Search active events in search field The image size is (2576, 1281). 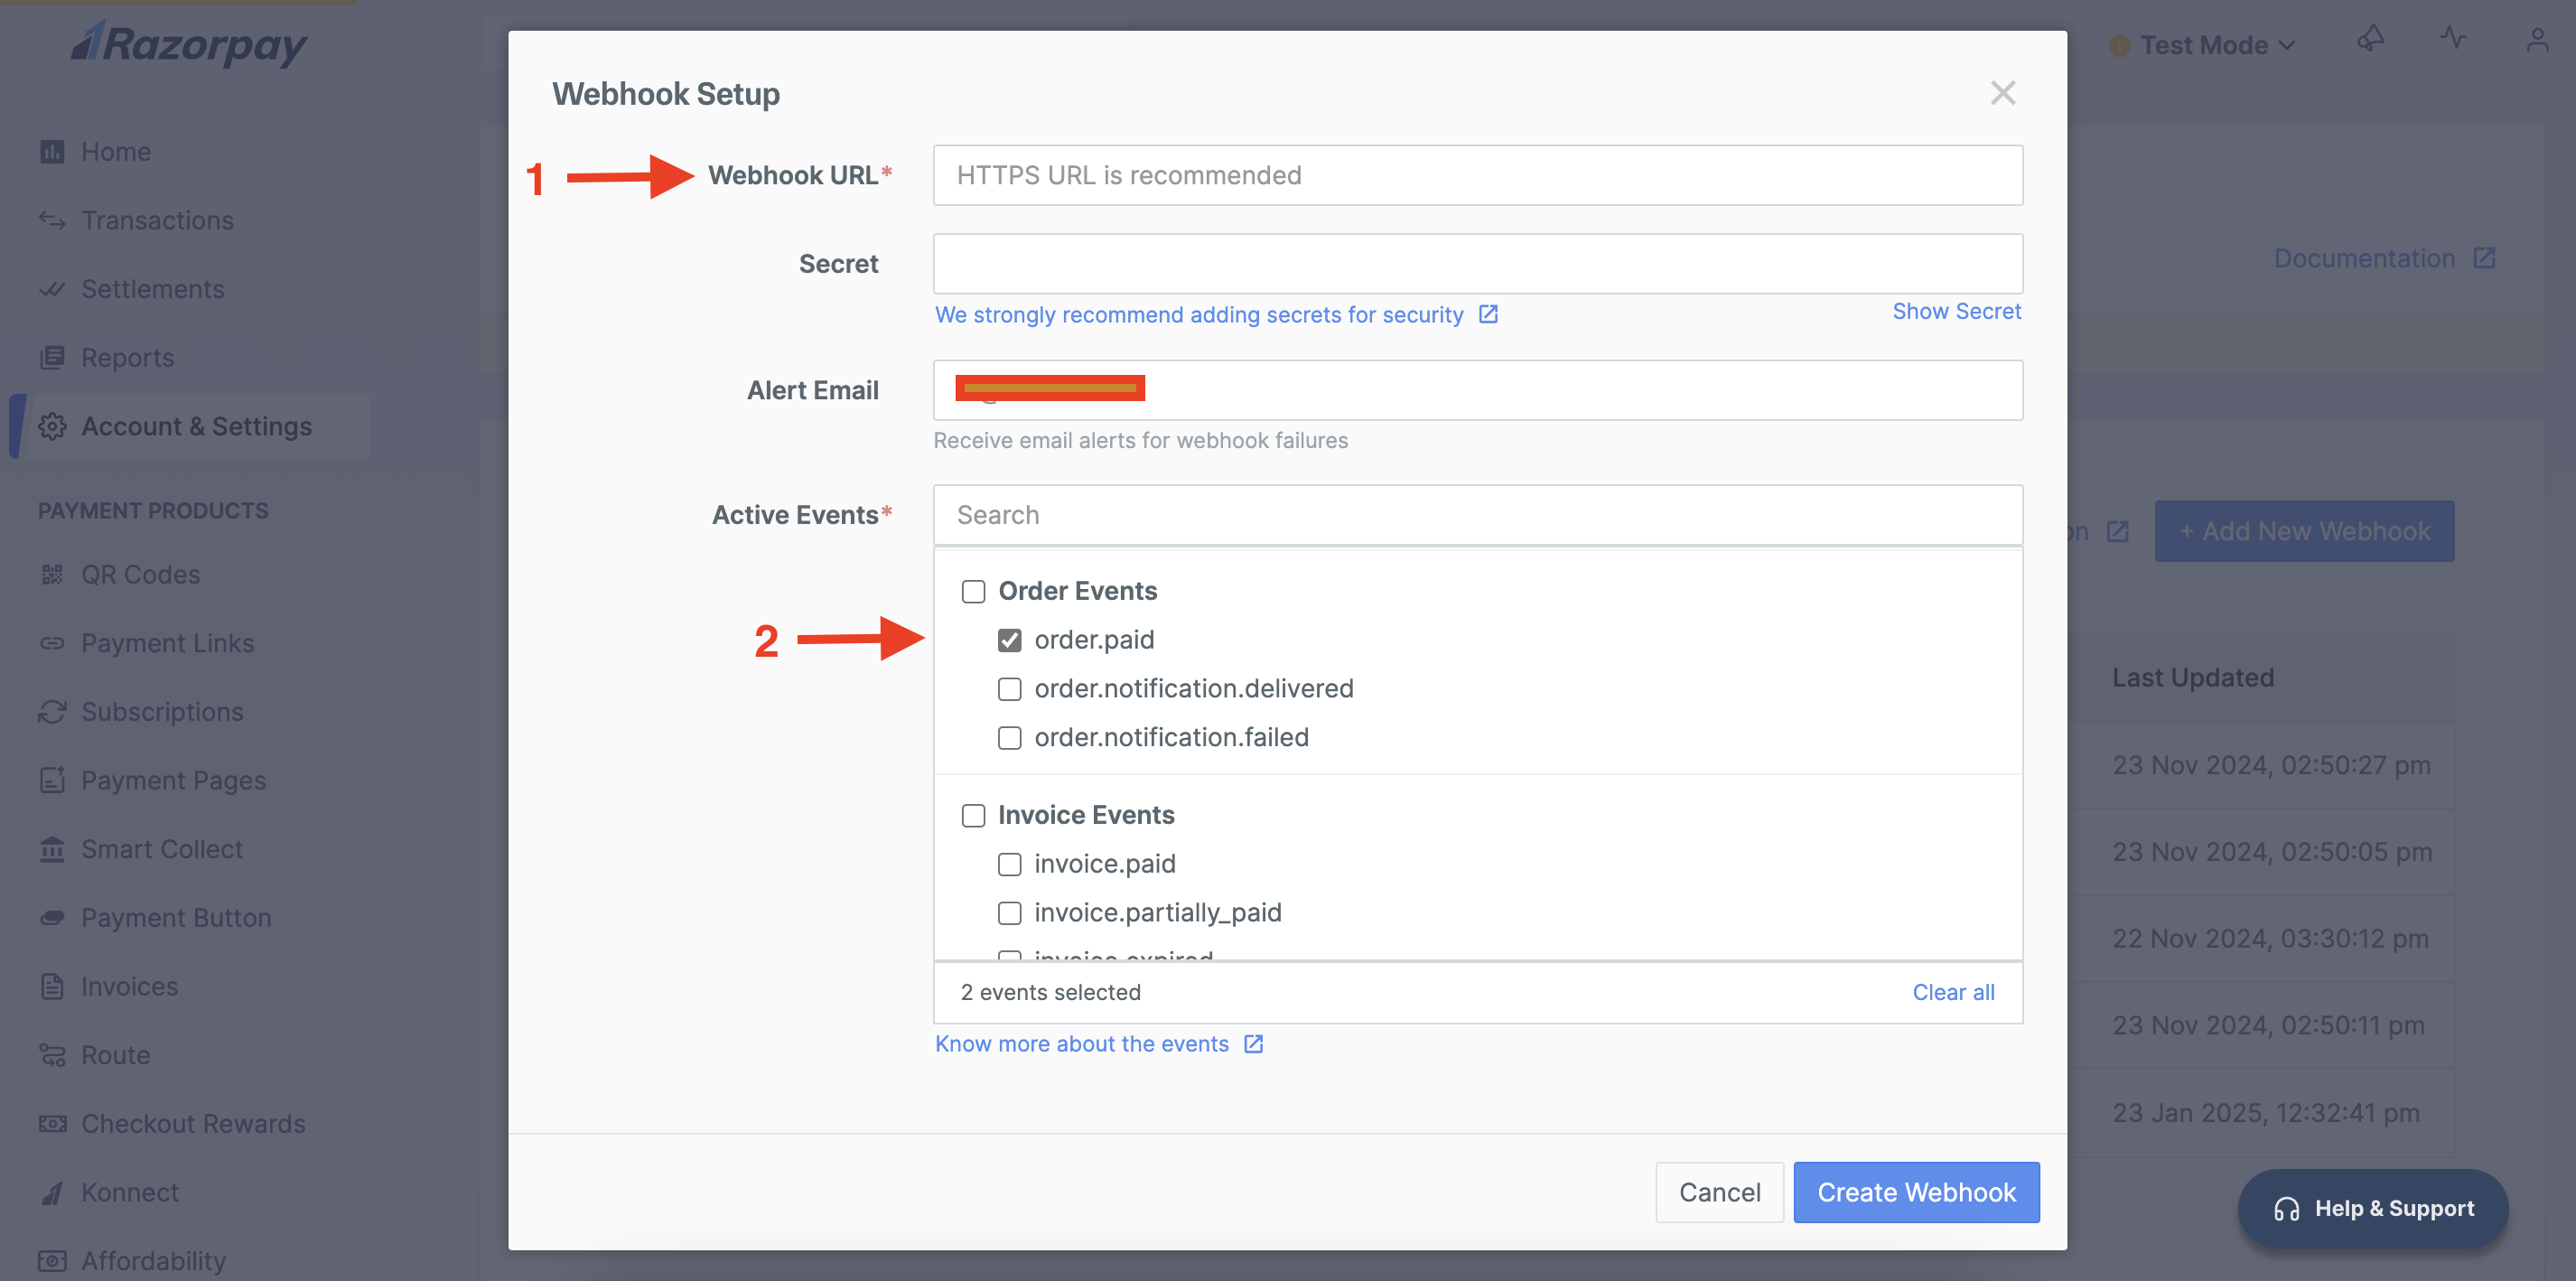pos(1477,514)
